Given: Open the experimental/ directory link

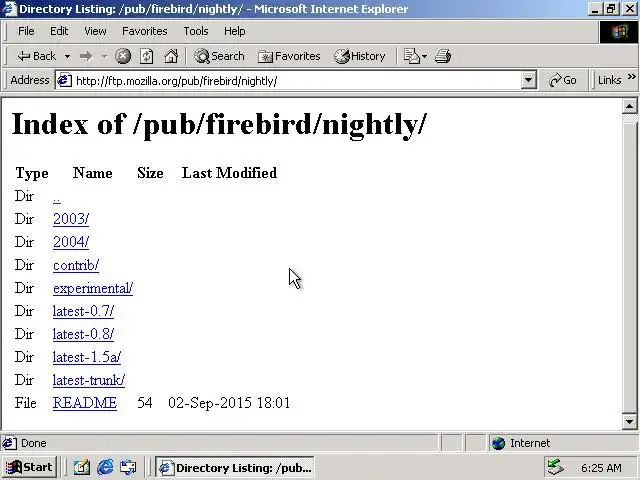Looking at the screenshot, I should (x=93, y=288).
